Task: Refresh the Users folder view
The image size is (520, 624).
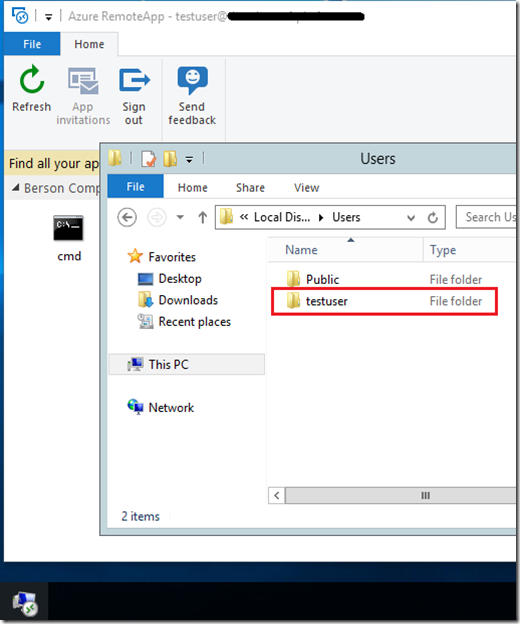Action: pos(433,217)
